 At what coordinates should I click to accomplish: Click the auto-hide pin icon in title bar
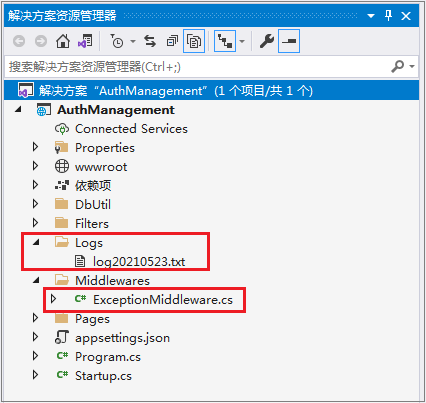pyautogui.click(x=388, y=15)
